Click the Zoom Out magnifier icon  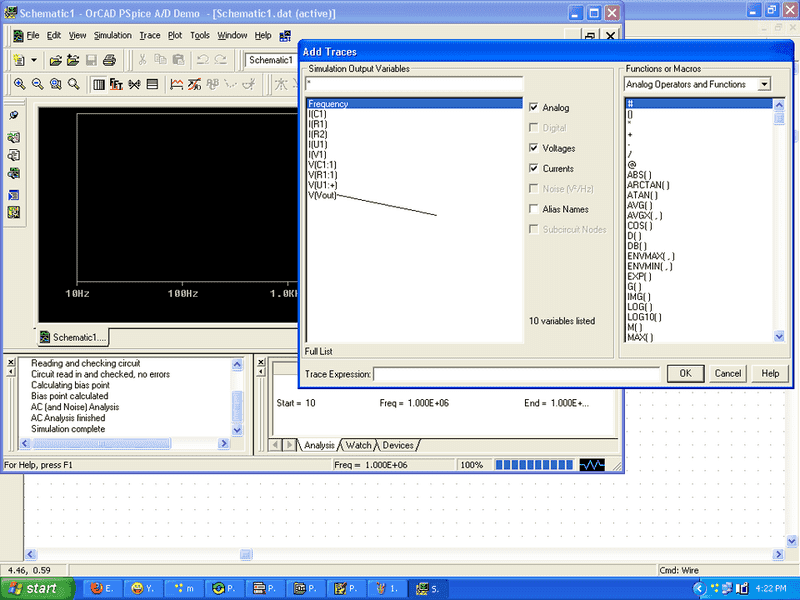37,84
